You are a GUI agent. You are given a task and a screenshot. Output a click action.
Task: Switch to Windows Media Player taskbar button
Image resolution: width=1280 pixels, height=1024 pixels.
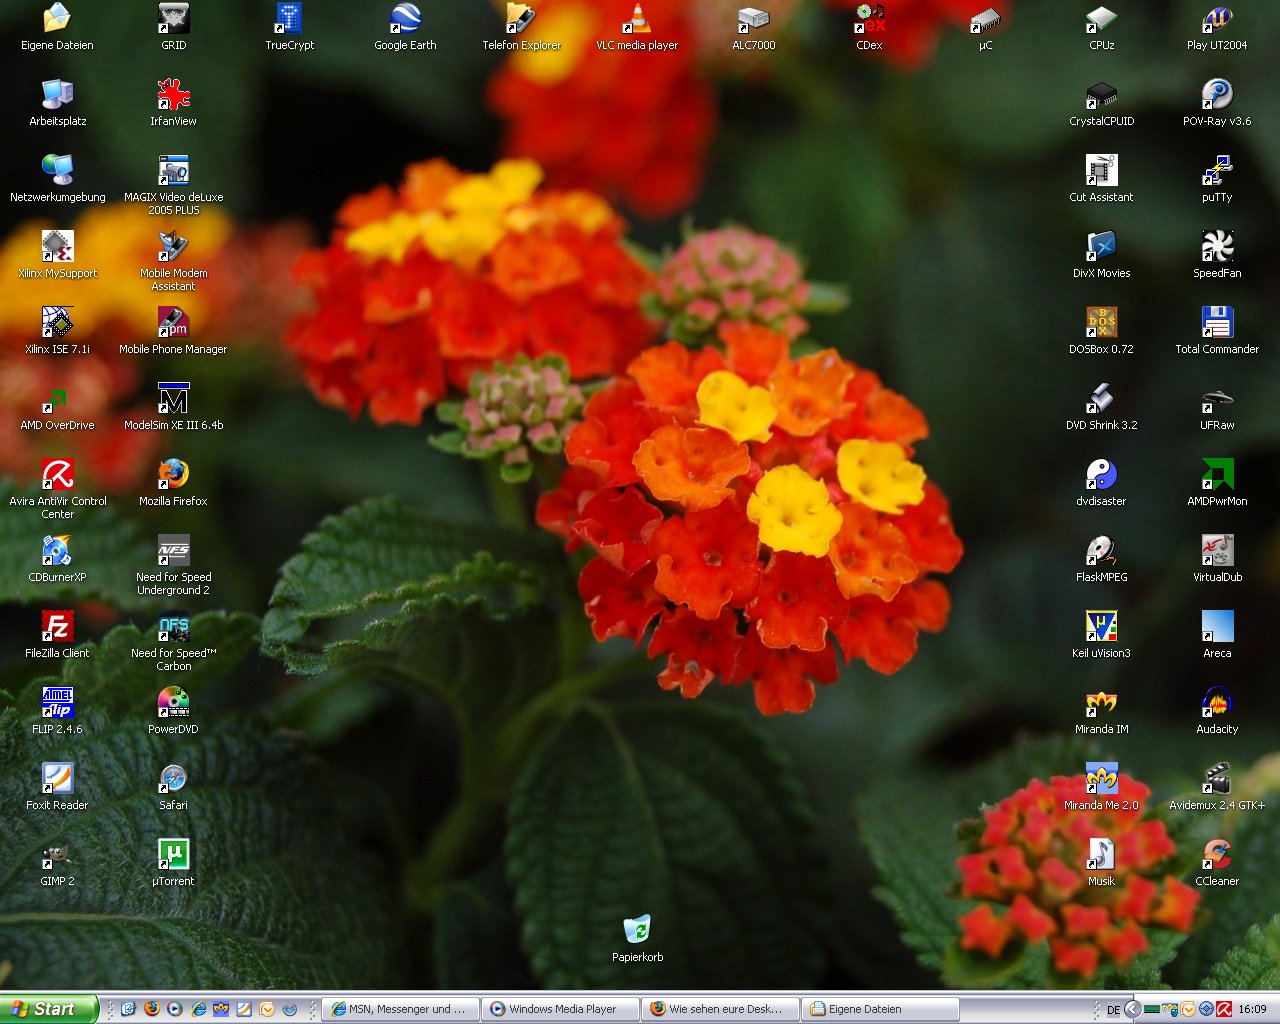[560, 1009]
